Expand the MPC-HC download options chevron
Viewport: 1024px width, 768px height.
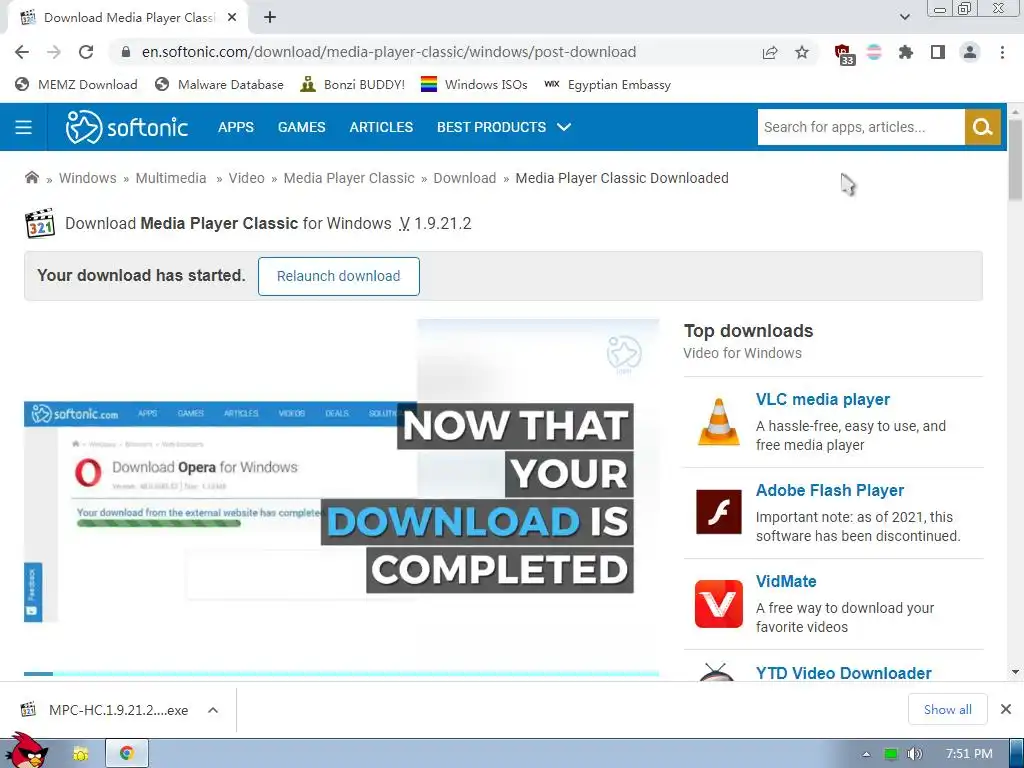[x=213, y=710]
